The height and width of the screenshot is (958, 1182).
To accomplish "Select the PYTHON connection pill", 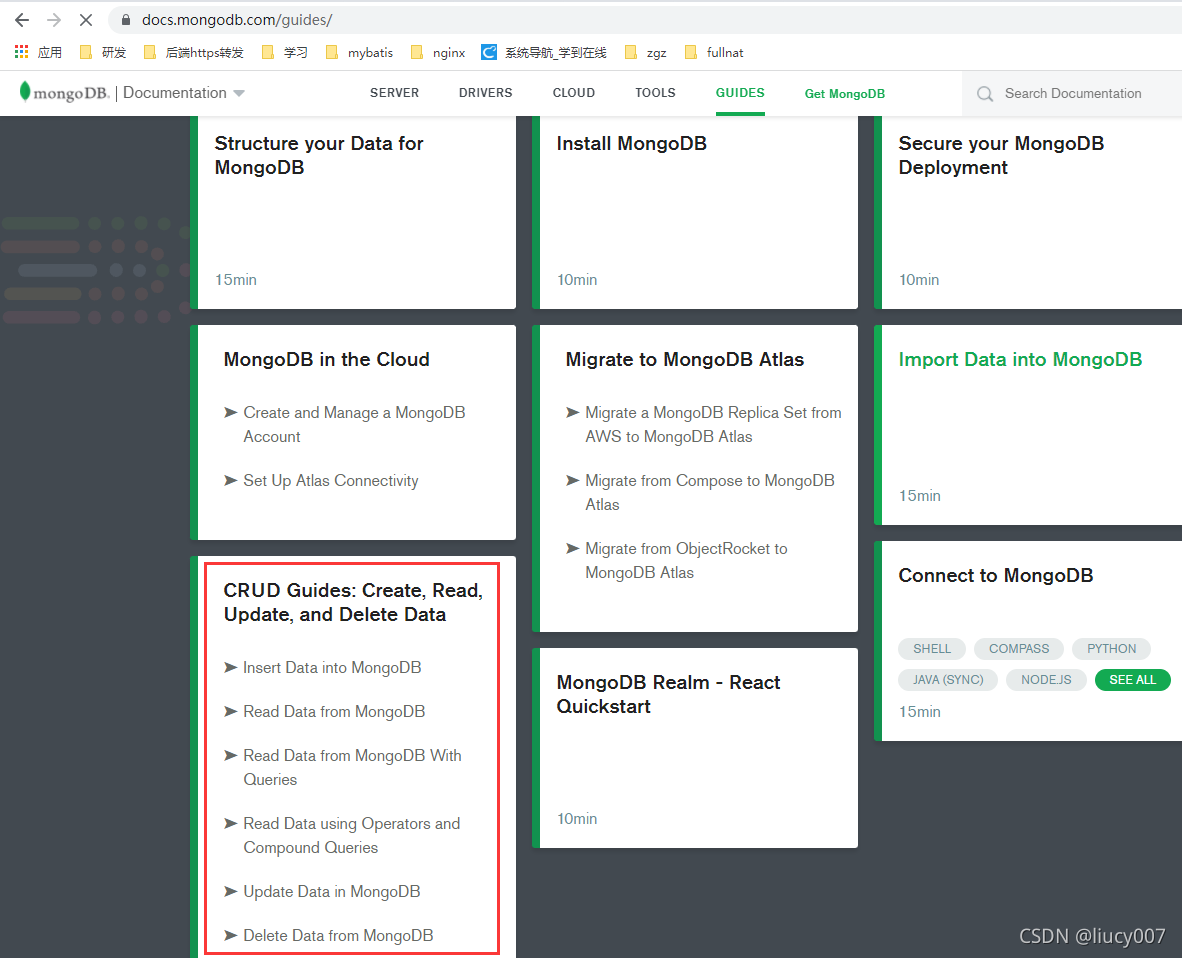I will (x=1111, y=649).
